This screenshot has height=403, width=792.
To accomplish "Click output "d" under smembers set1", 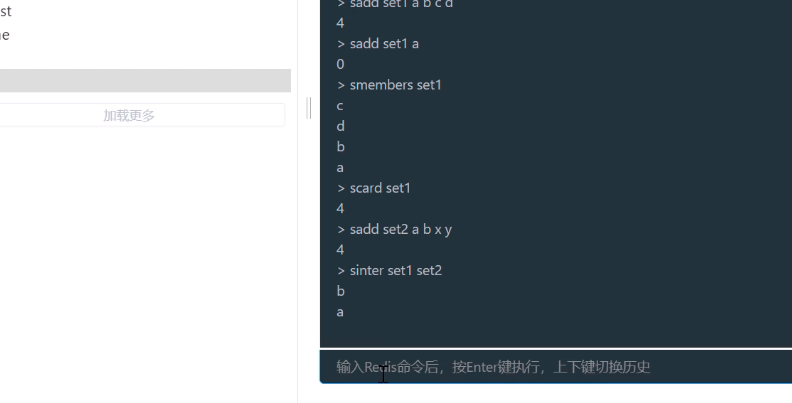I will (340, 126).
